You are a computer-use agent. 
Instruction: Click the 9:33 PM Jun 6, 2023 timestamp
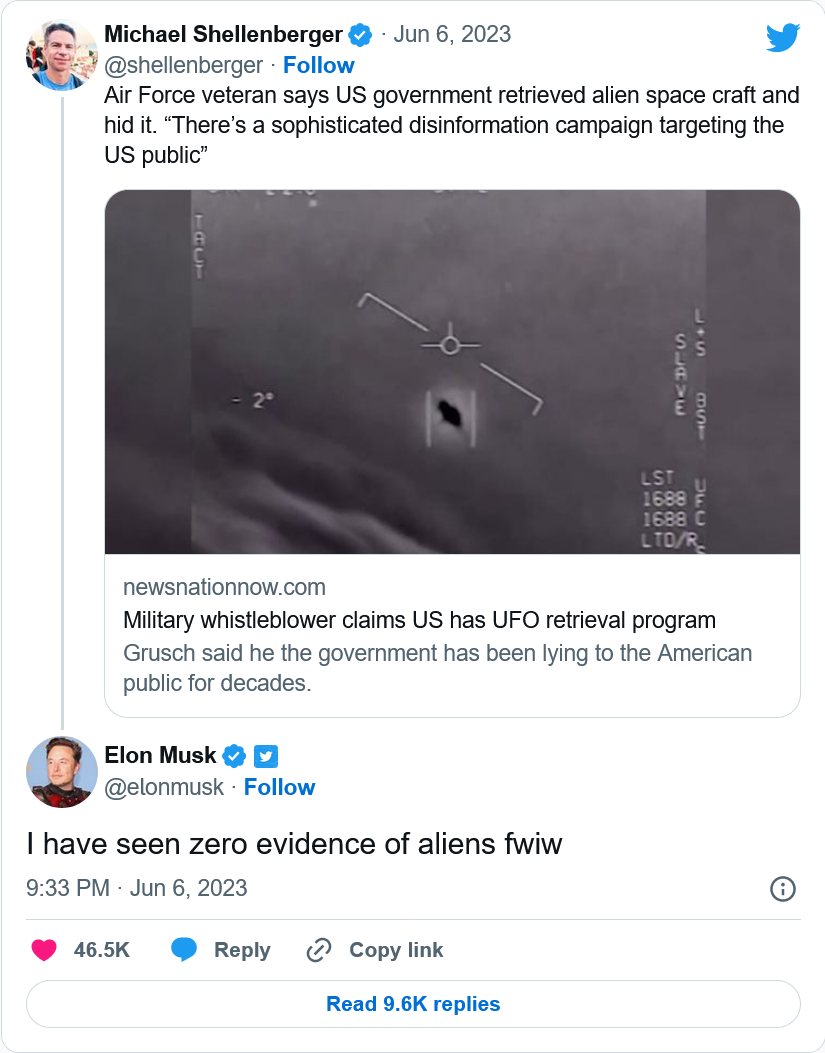137,888
